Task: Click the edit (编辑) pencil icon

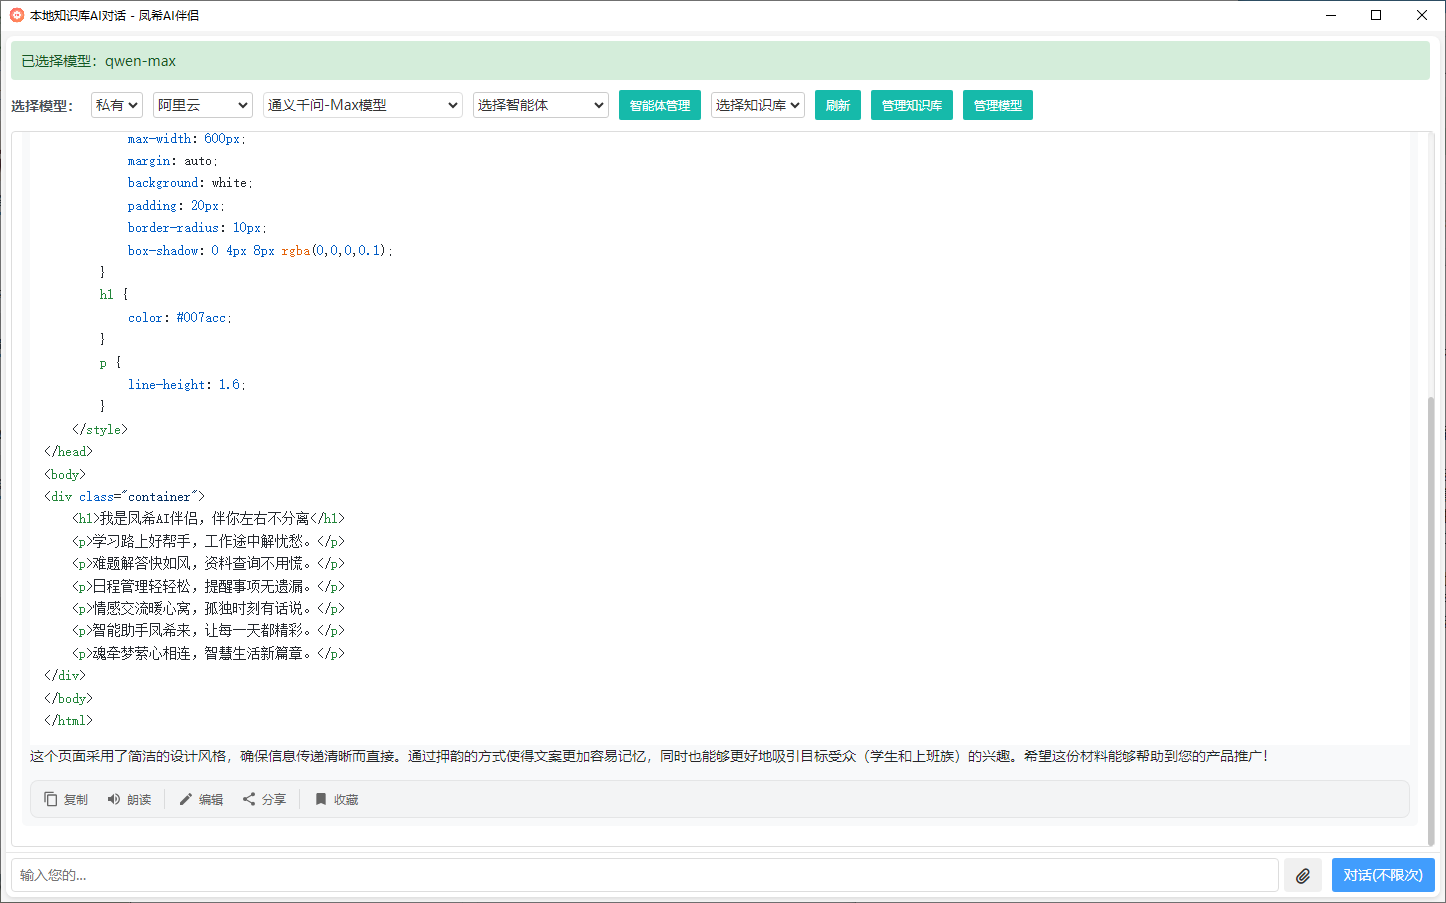Action: pos(186,799)
